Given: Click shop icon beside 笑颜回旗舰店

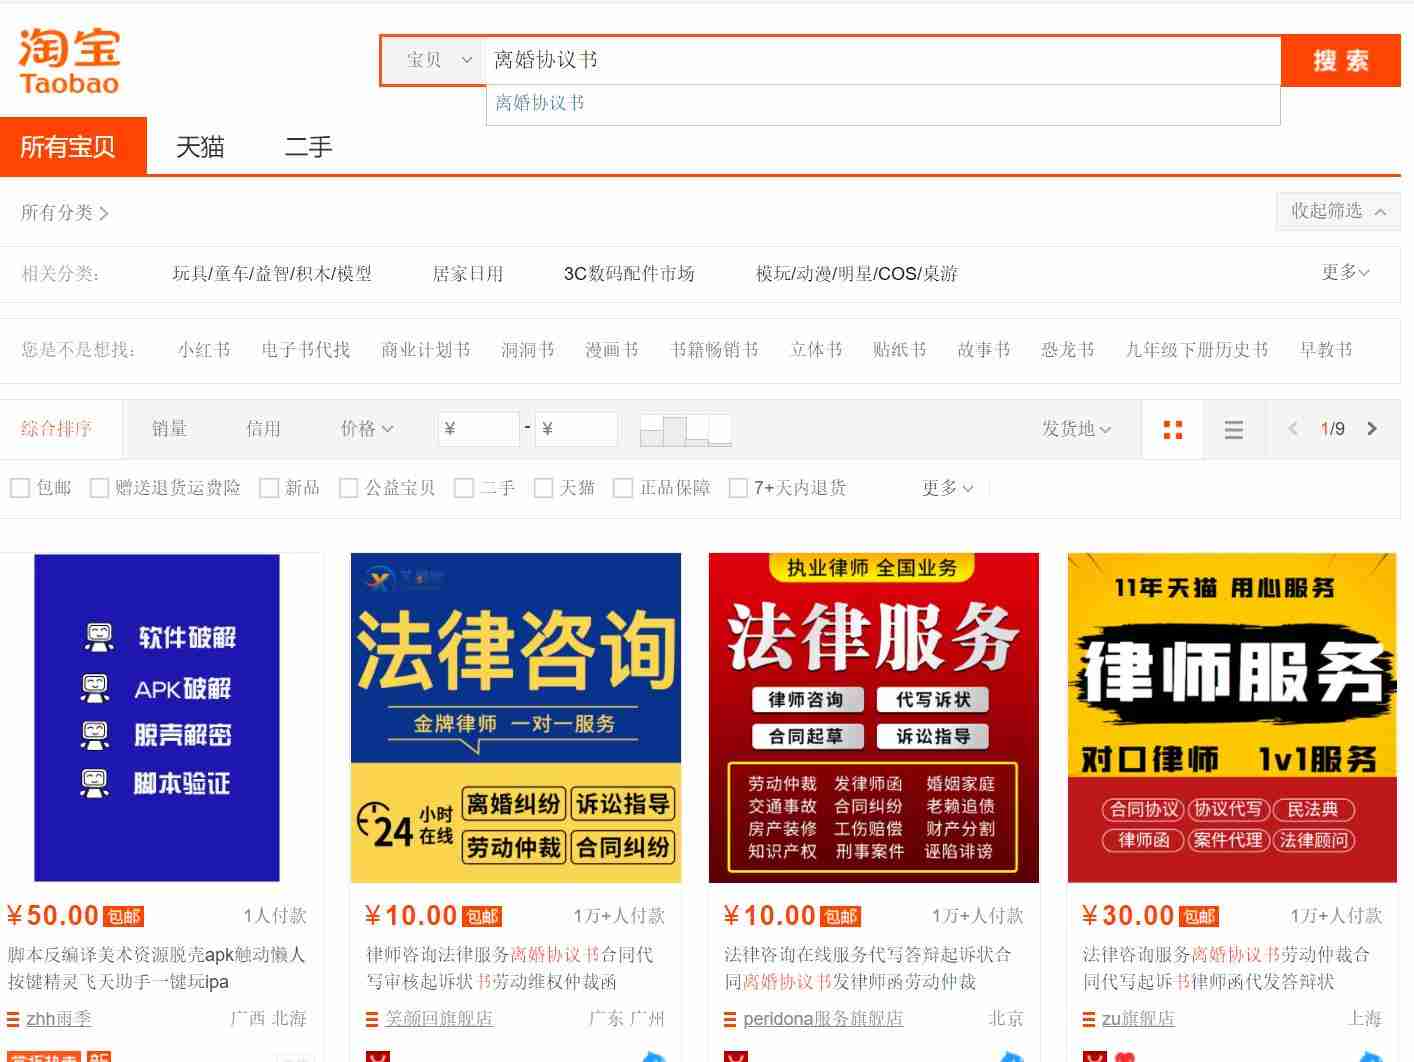Looking at the screenshot, I should (373, 1020).
